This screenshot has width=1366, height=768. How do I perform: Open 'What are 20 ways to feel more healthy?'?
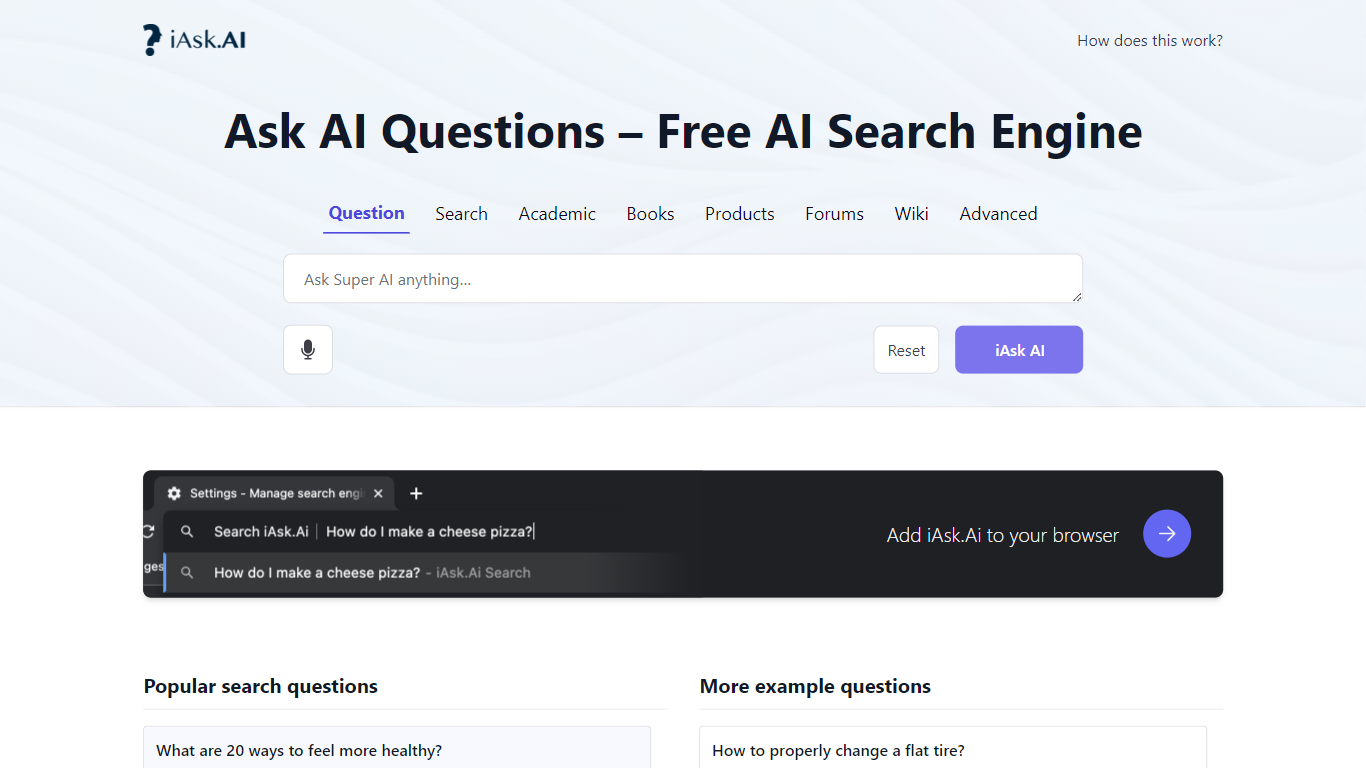pos(299,750)
